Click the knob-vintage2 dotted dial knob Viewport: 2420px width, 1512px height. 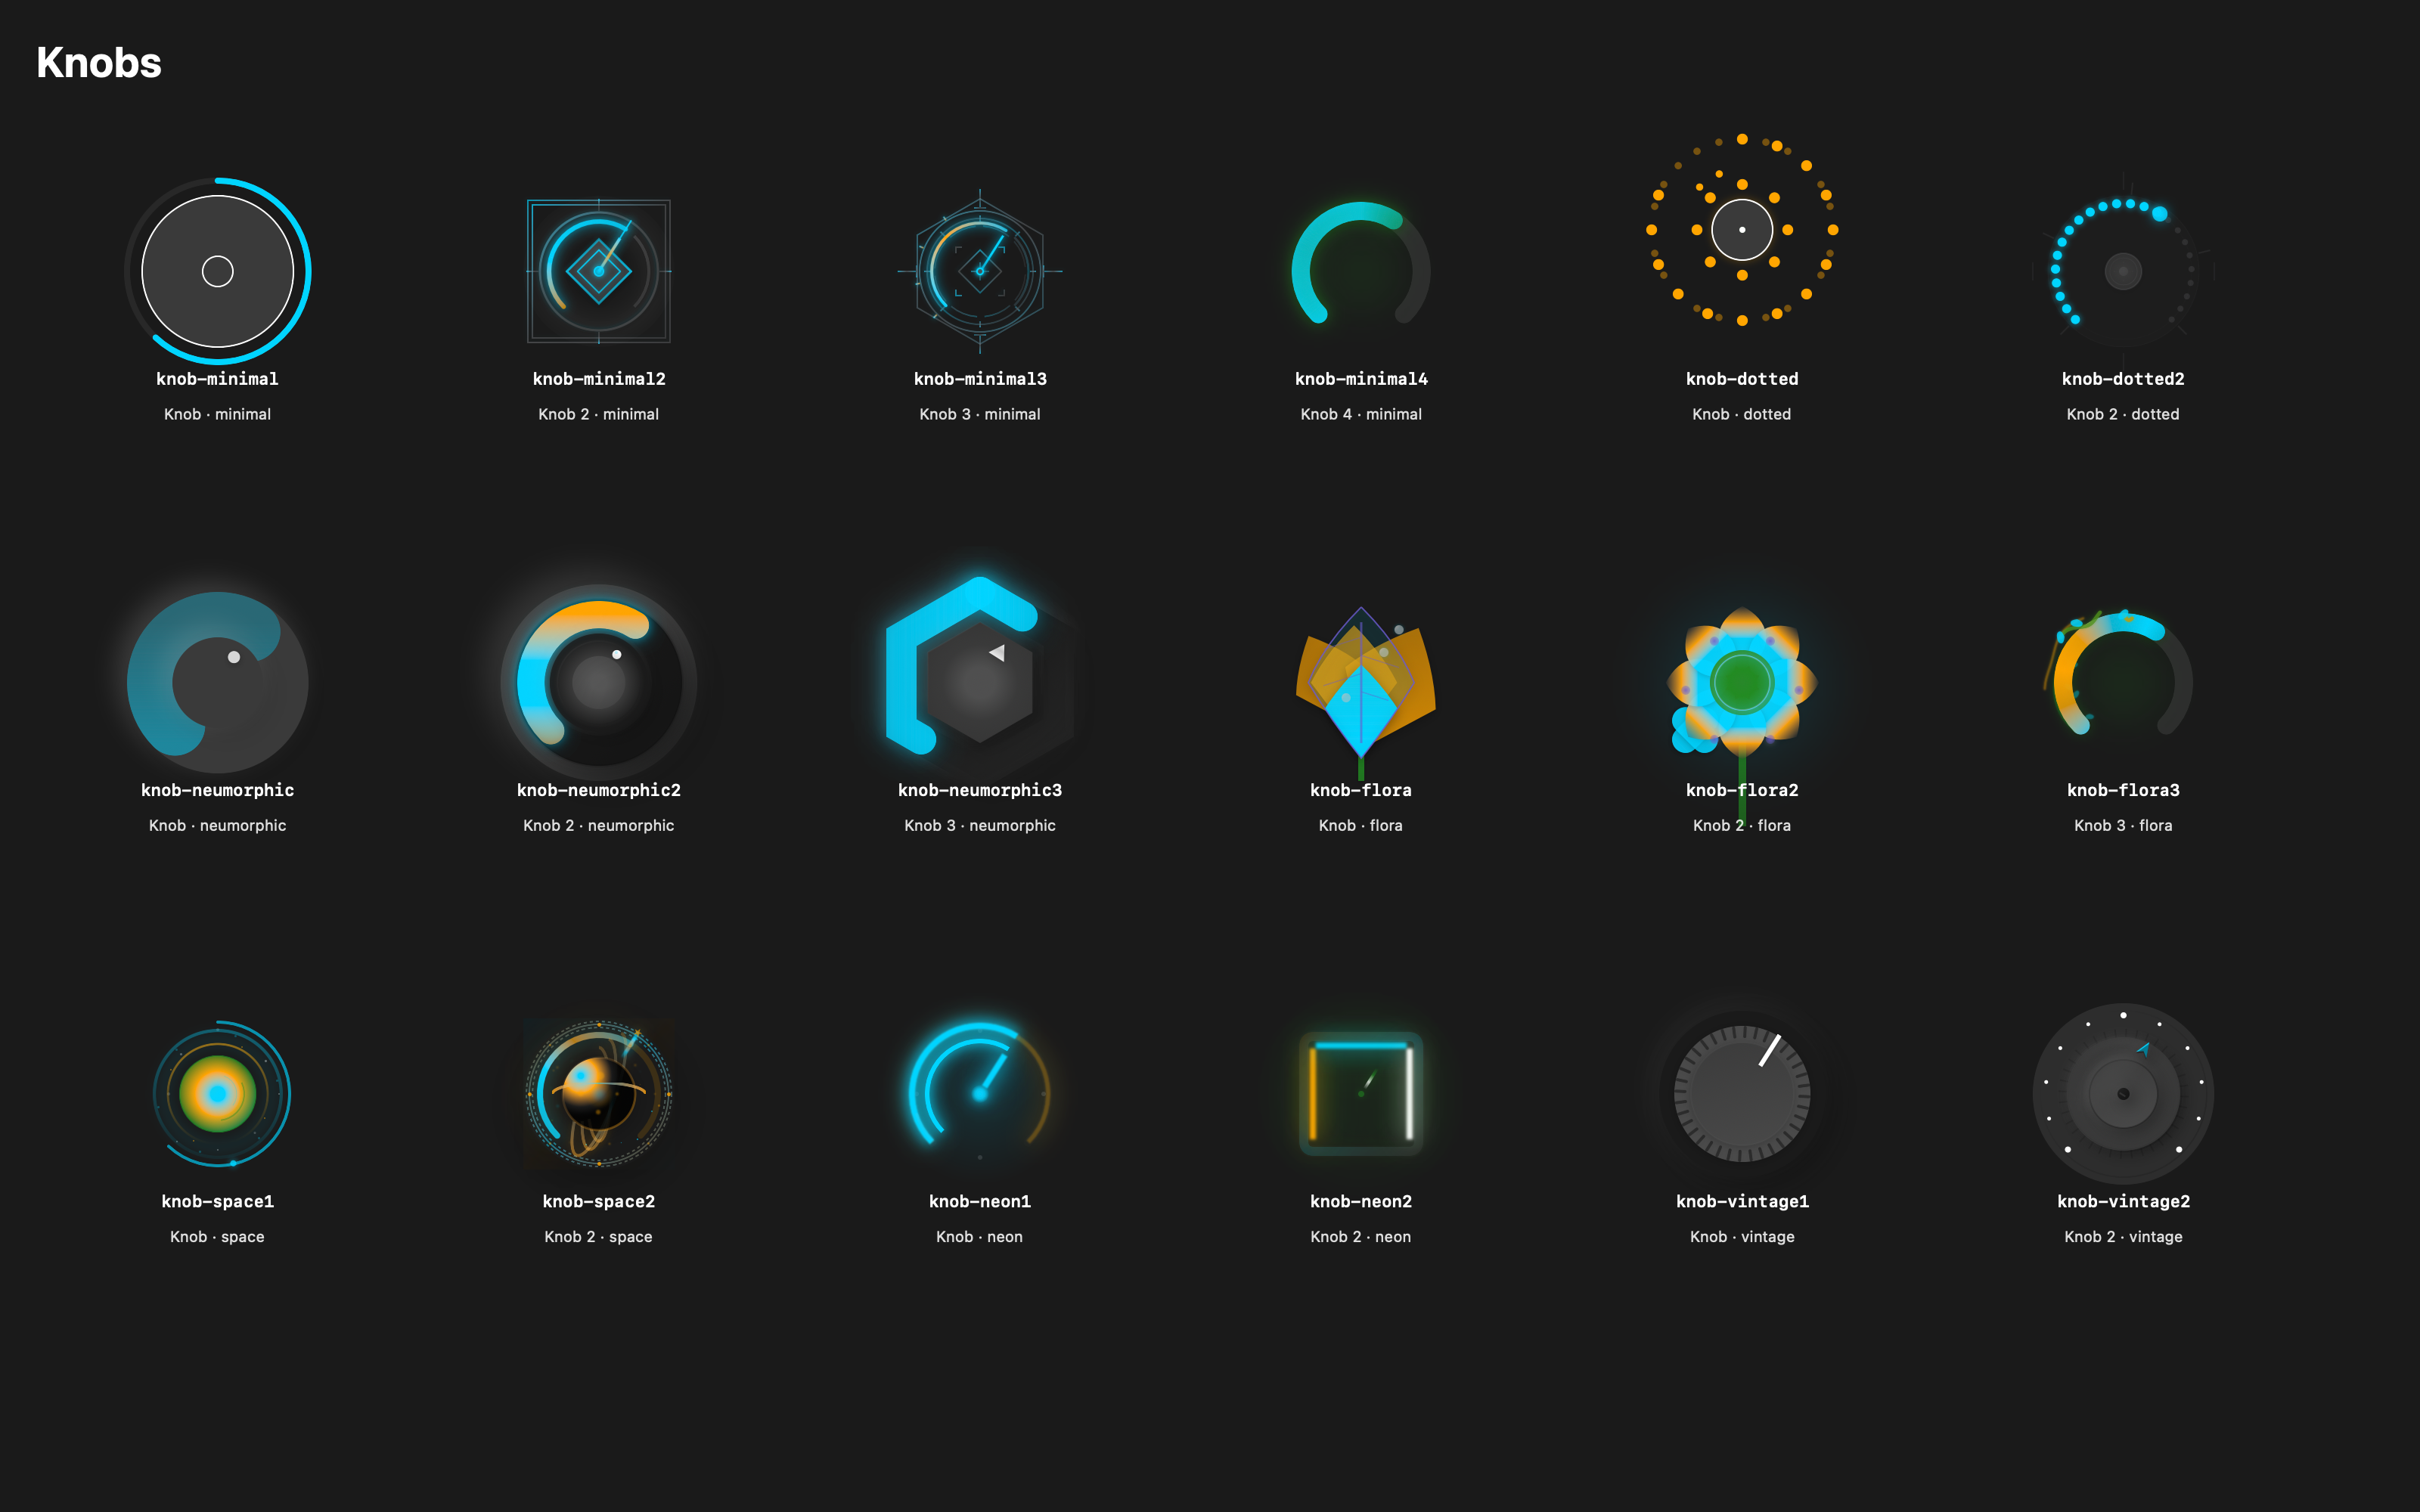pos(2123,1093)
